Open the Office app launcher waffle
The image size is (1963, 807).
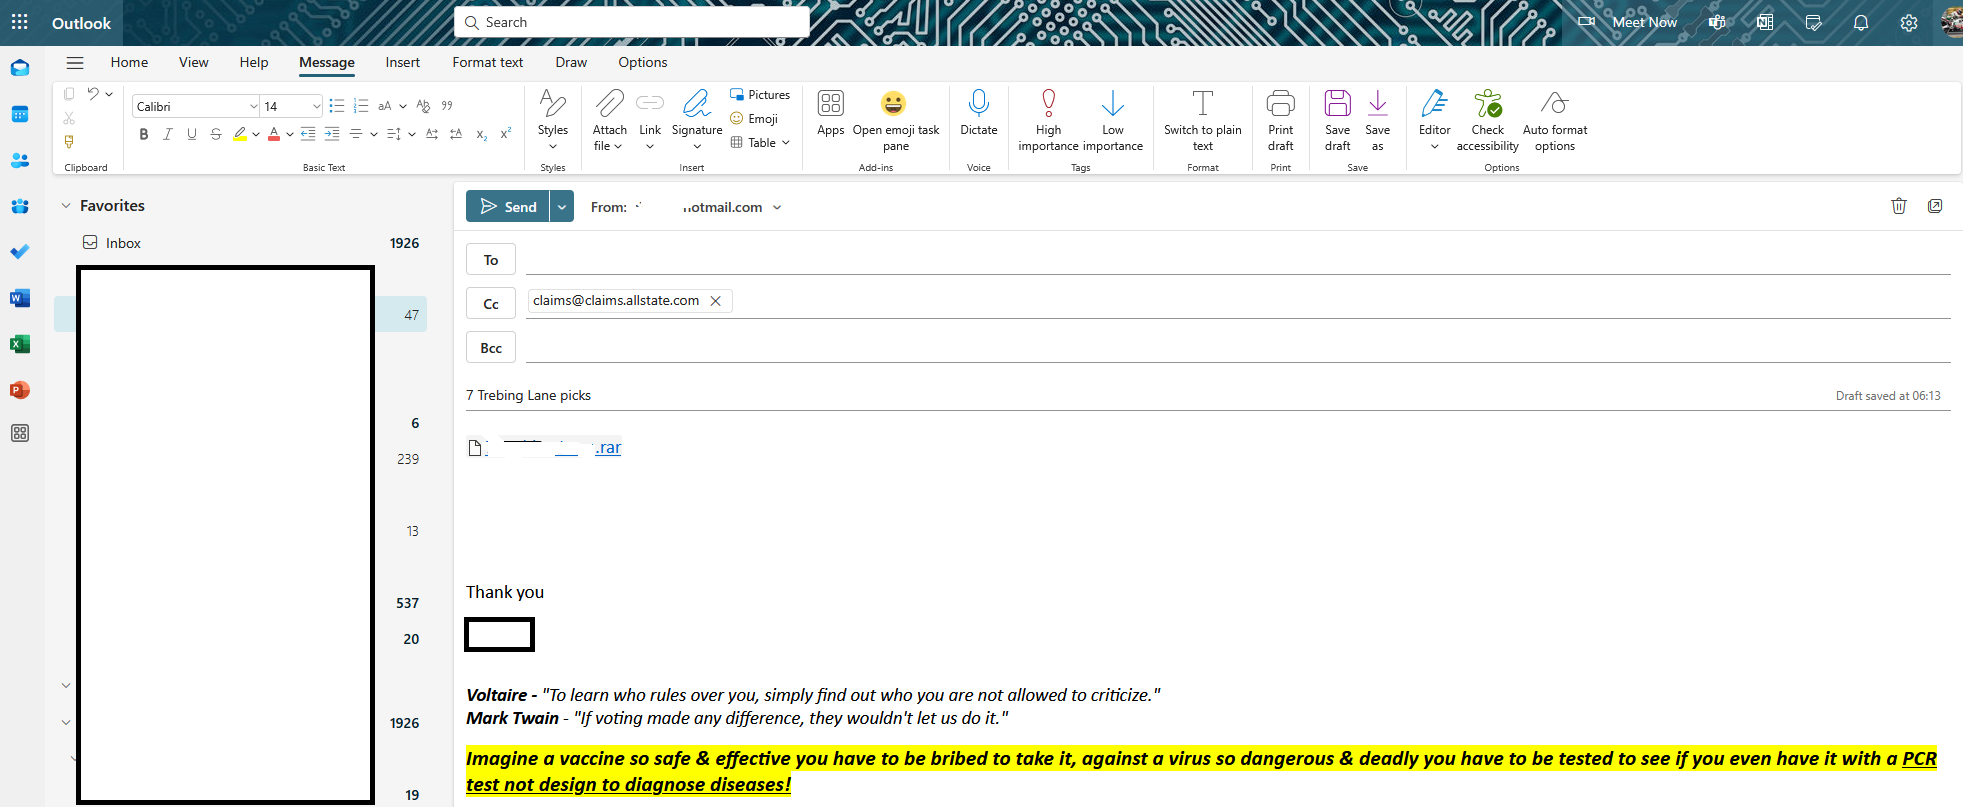[x=19, y=22]
